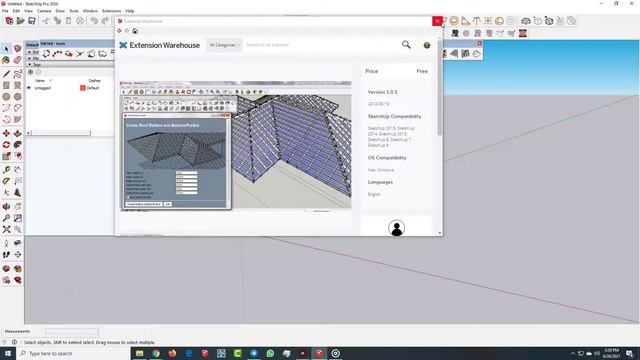Choose the Freehand drawing tool
640x360 pixels.
pyautogui.click(x=18, y=74)
